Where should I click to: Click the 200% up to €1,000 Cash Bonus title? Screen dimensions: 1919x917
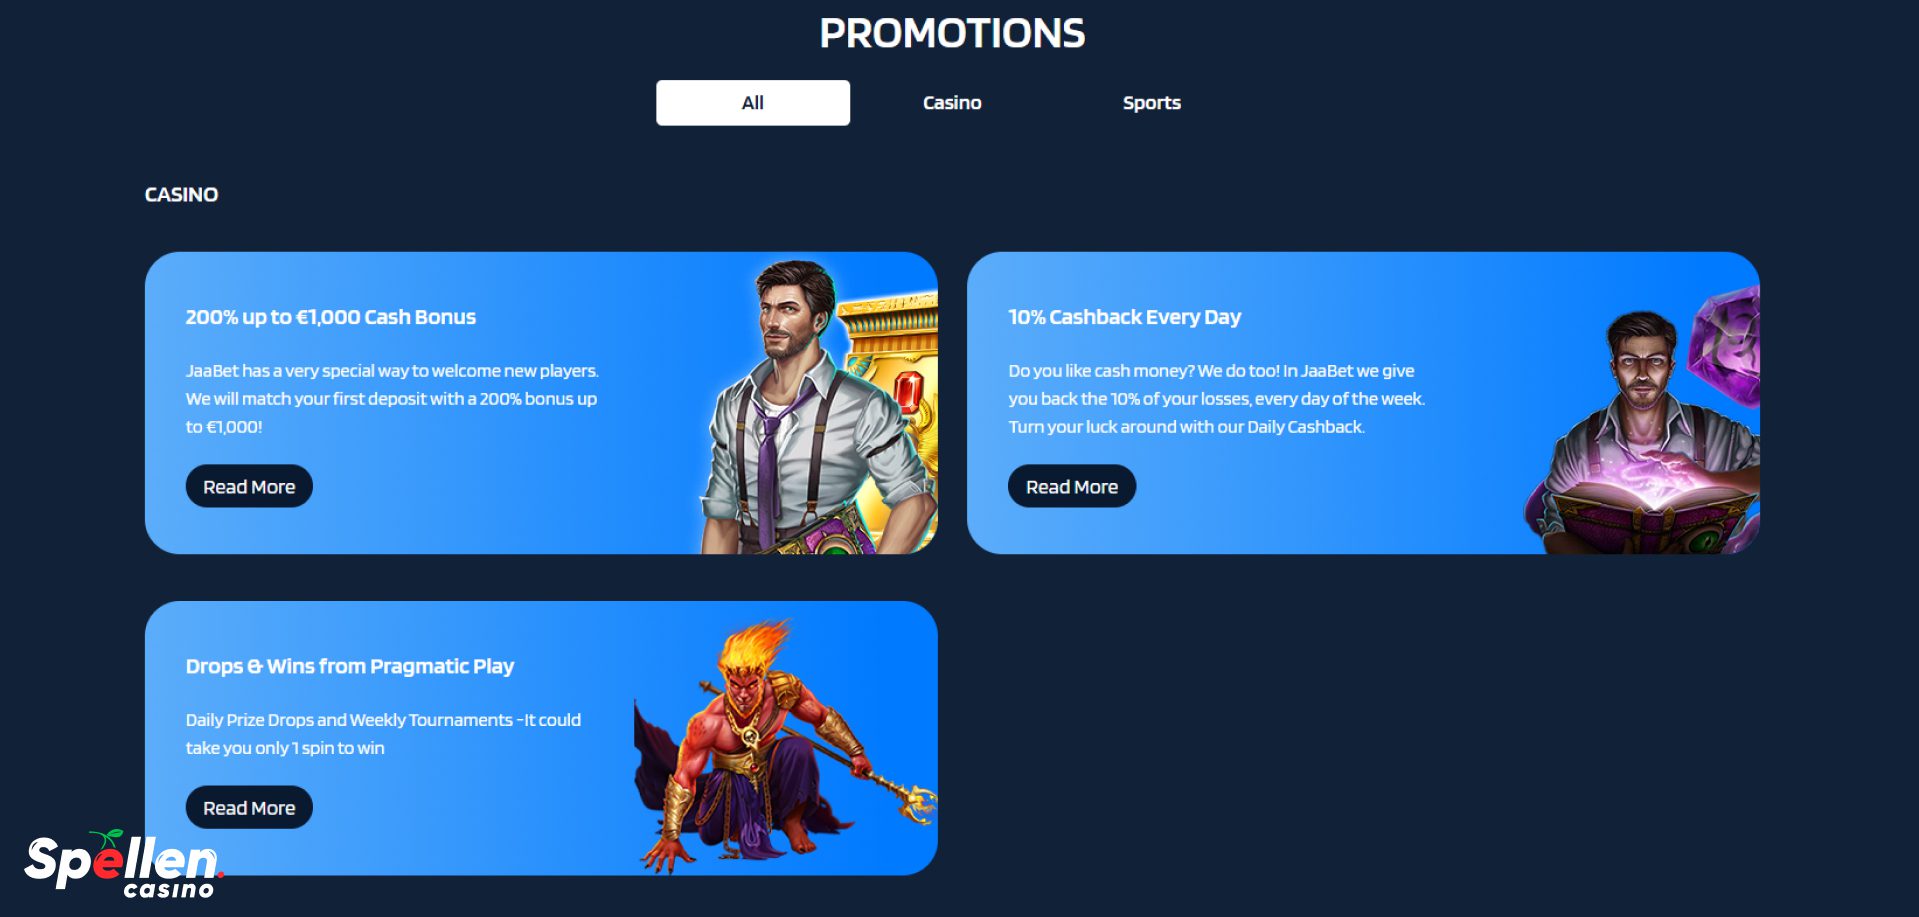[331, 317]
